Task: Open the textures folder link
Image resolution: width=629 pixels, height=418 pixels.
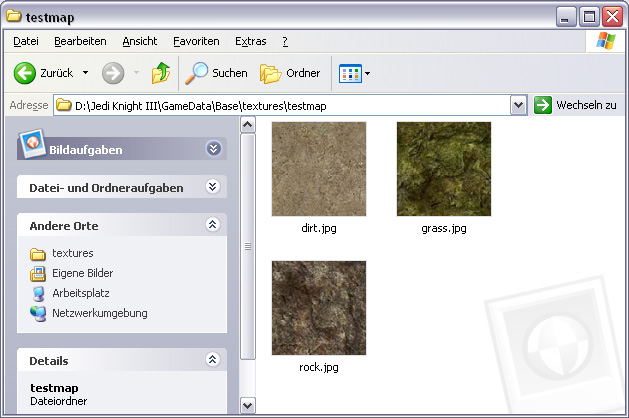Action: [x=73, y=253]
